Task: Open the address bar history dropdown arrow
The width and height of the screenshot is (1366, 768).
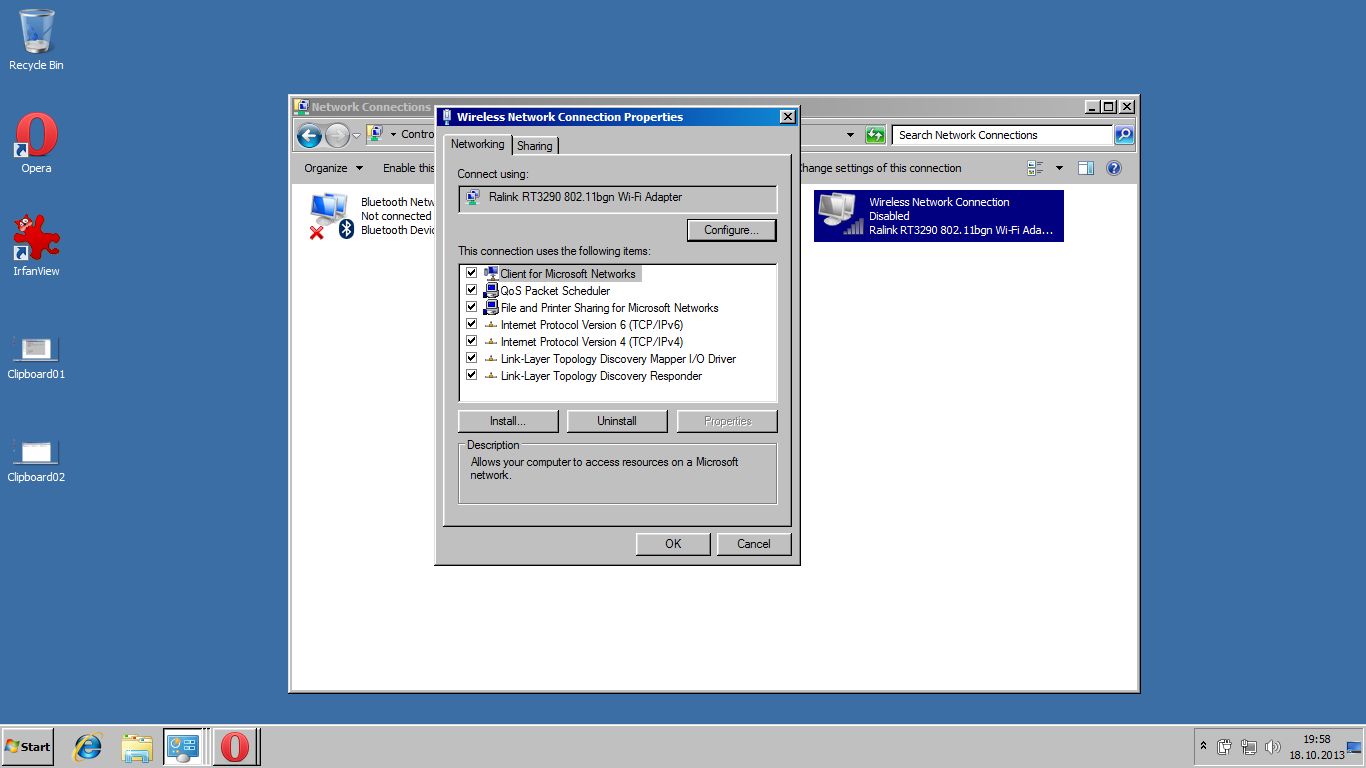Action: pos(850,135)
